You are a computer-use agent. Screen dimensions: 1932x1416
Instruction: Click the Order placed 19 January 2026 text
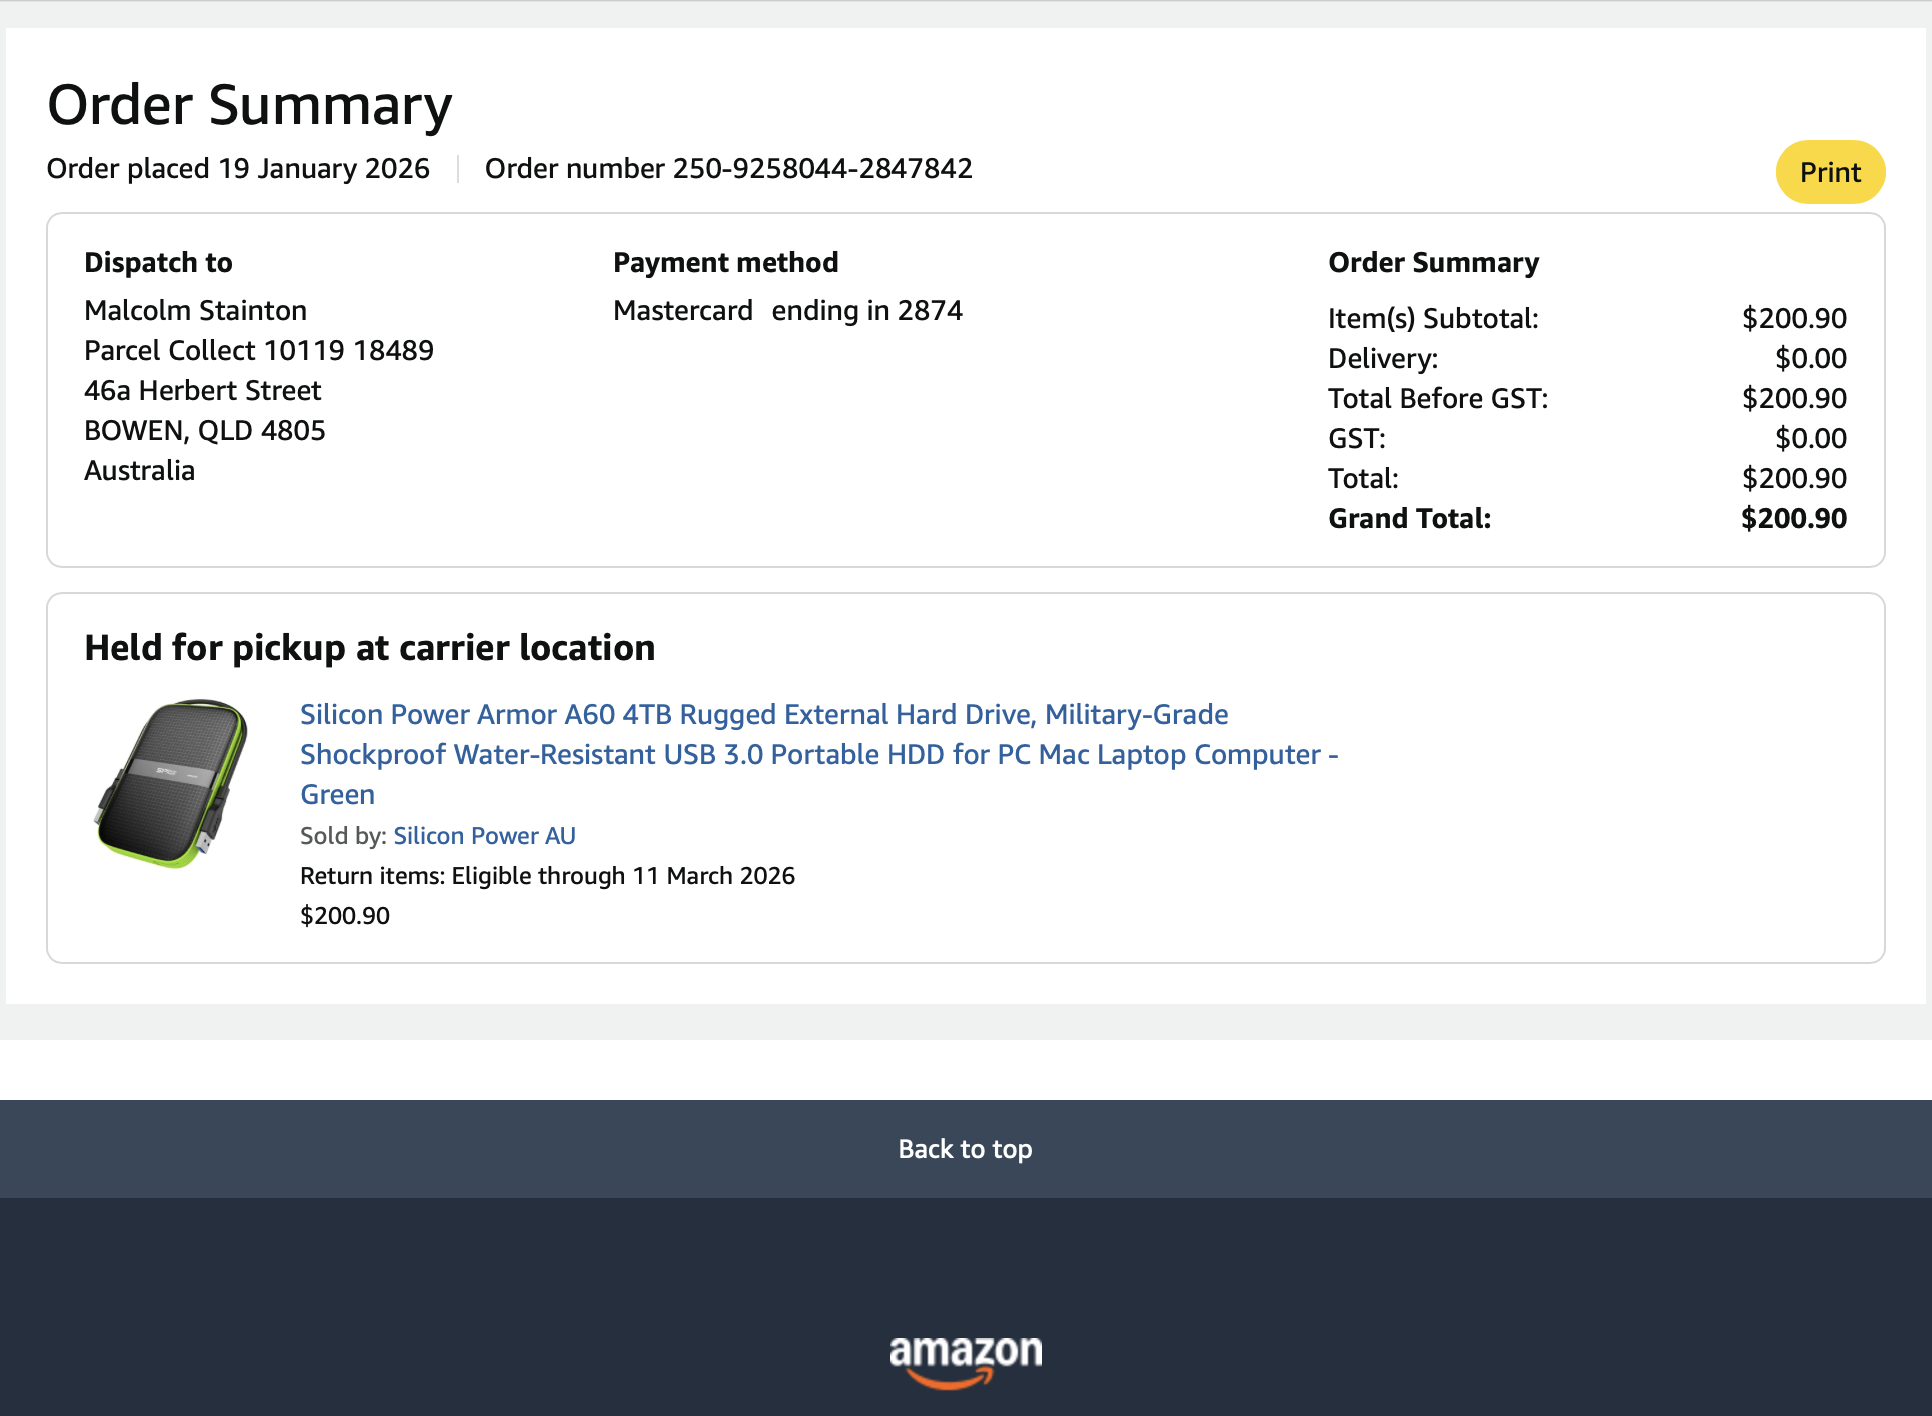(x=238, y=168)
